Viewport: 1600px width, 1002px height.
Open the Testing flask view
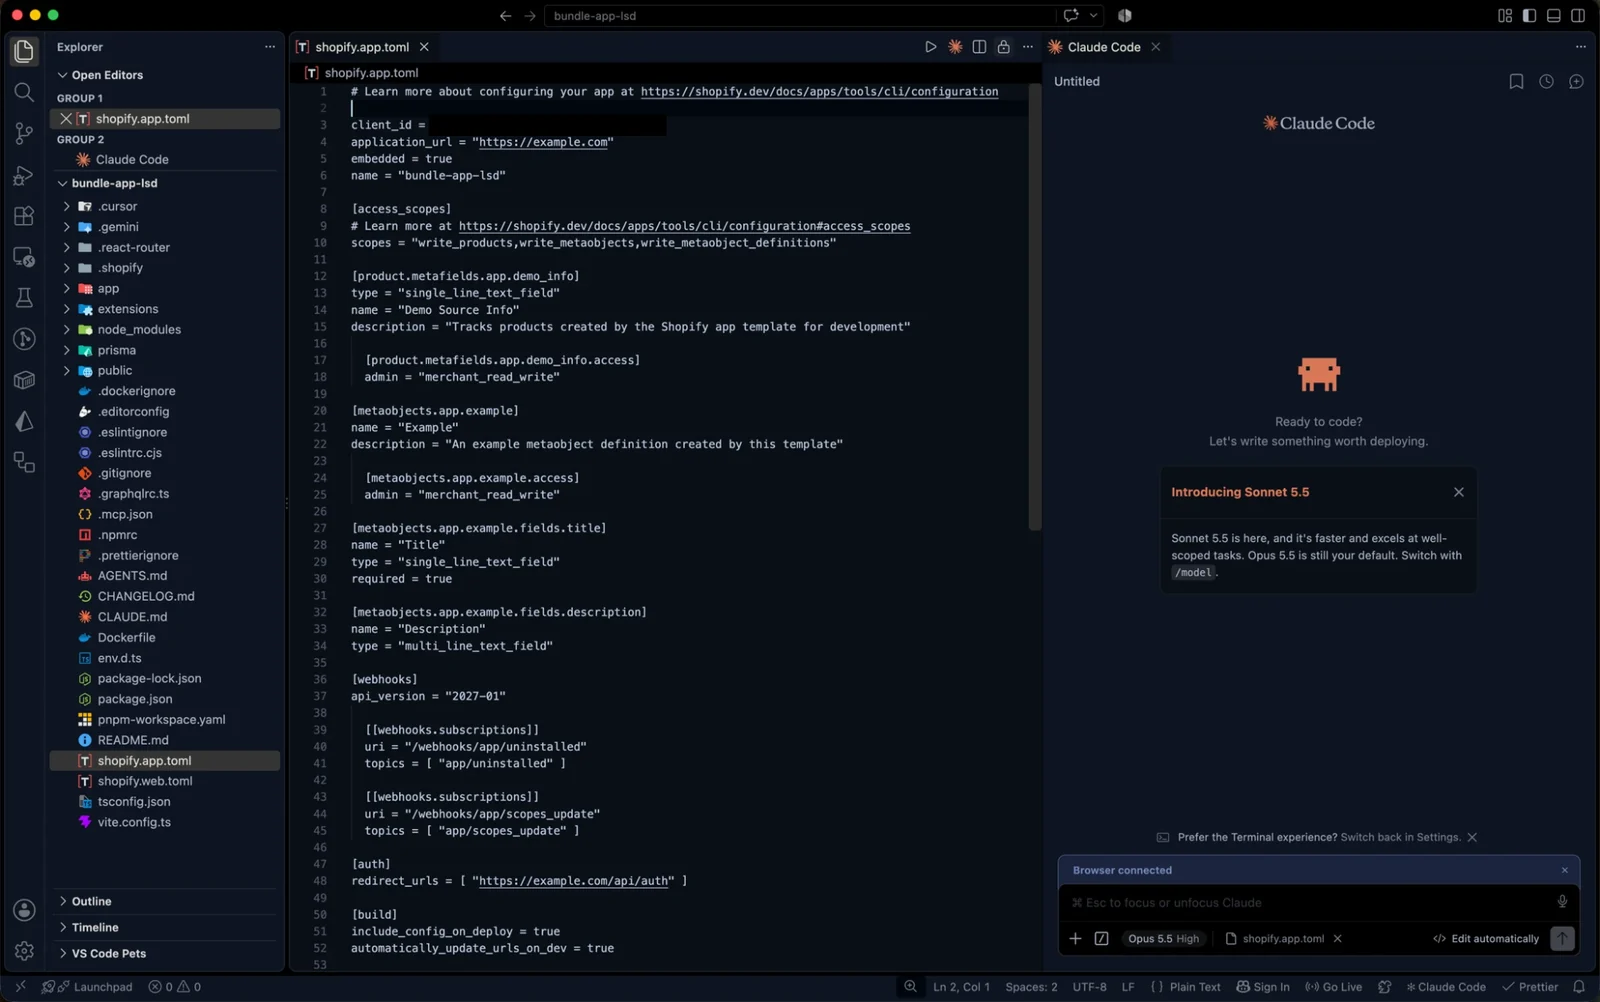(x=24, y=298)
